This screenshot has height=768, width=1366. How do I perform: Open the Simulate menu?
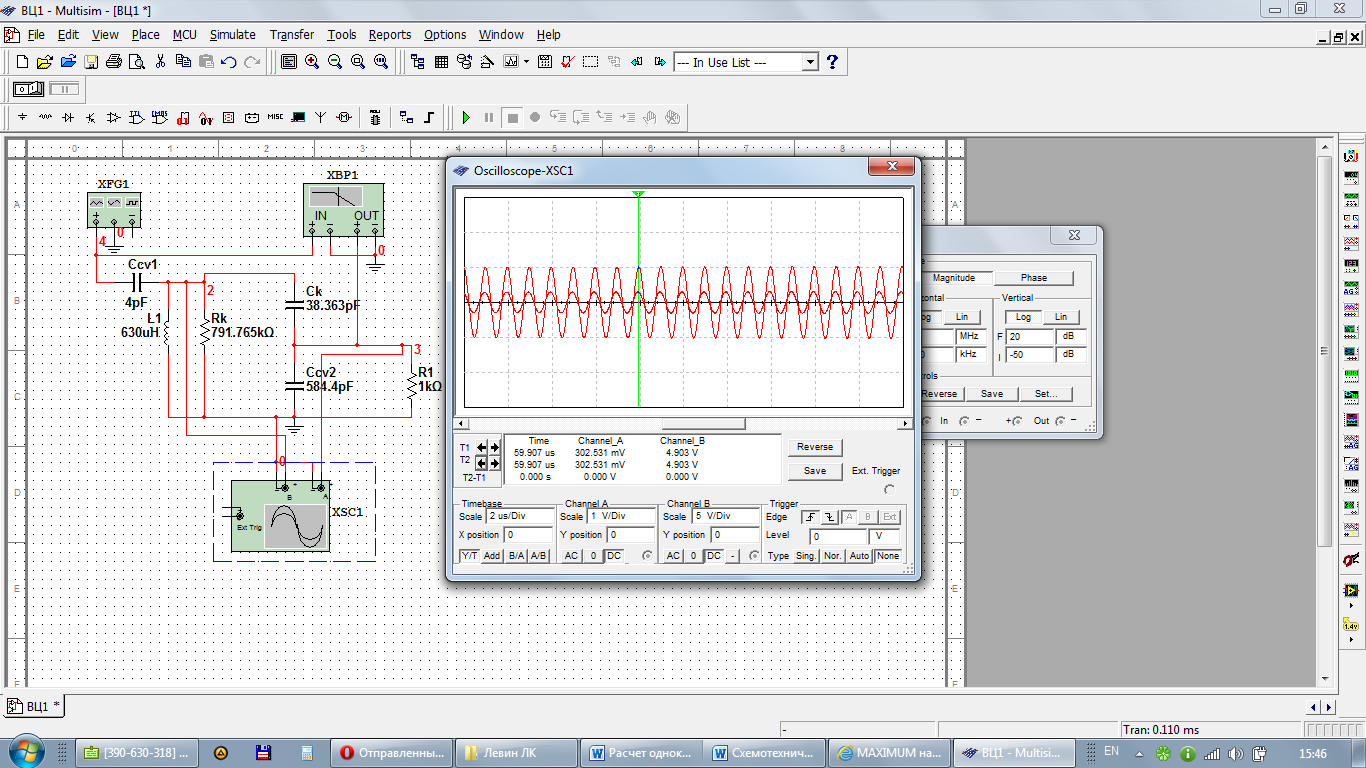pyautogui.click(x=232, y=34)
